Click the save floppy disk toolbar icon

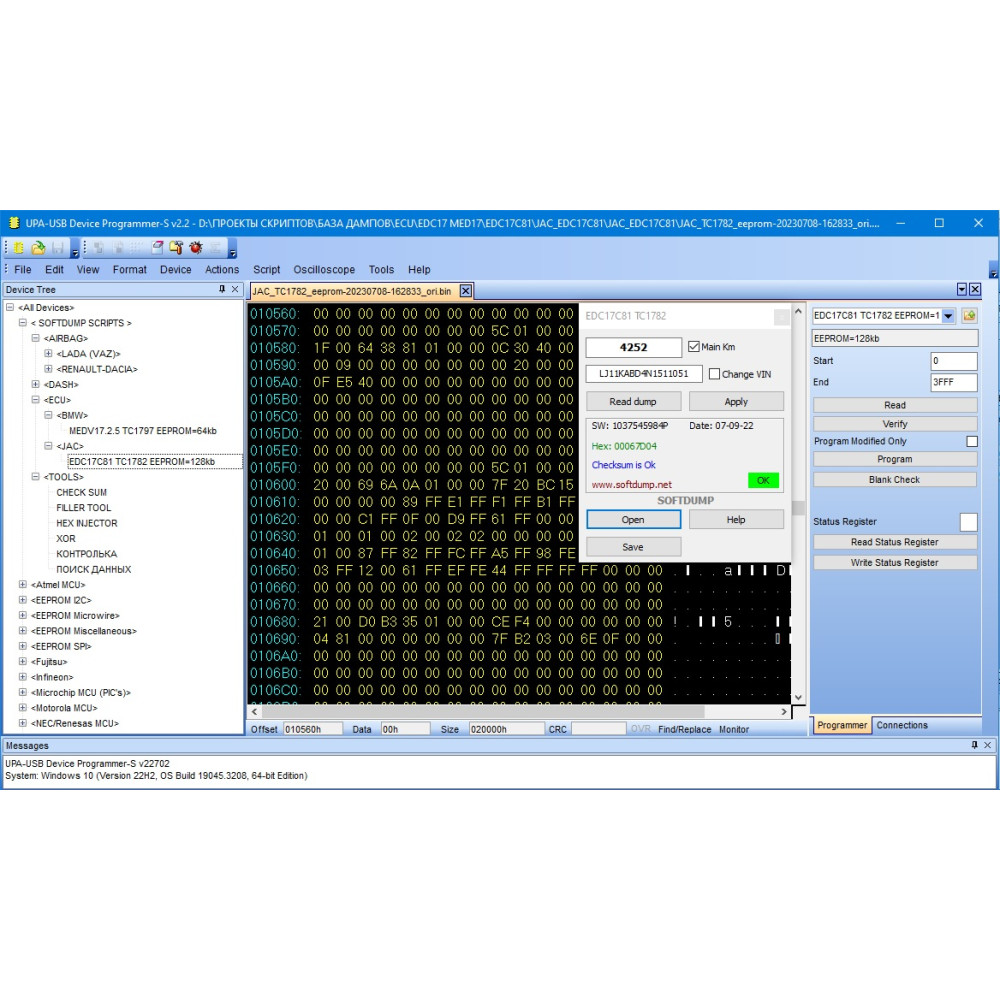58,247
